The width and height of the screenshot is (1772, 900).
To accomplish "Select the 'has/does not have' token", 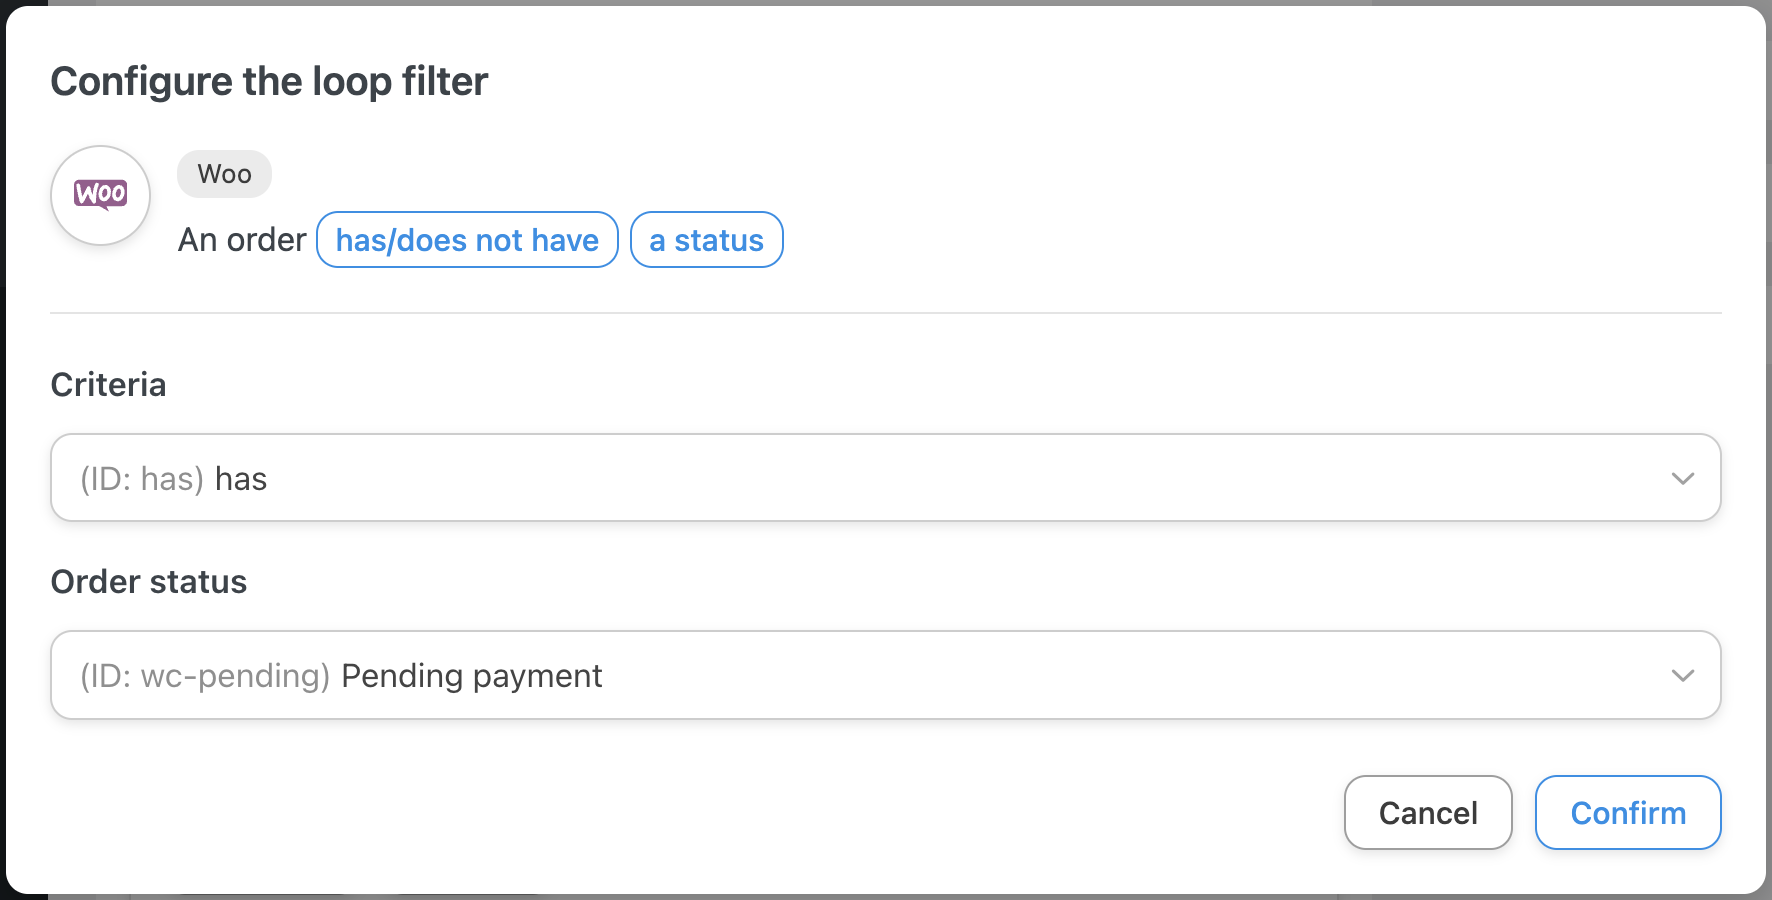I will point(467,240).
